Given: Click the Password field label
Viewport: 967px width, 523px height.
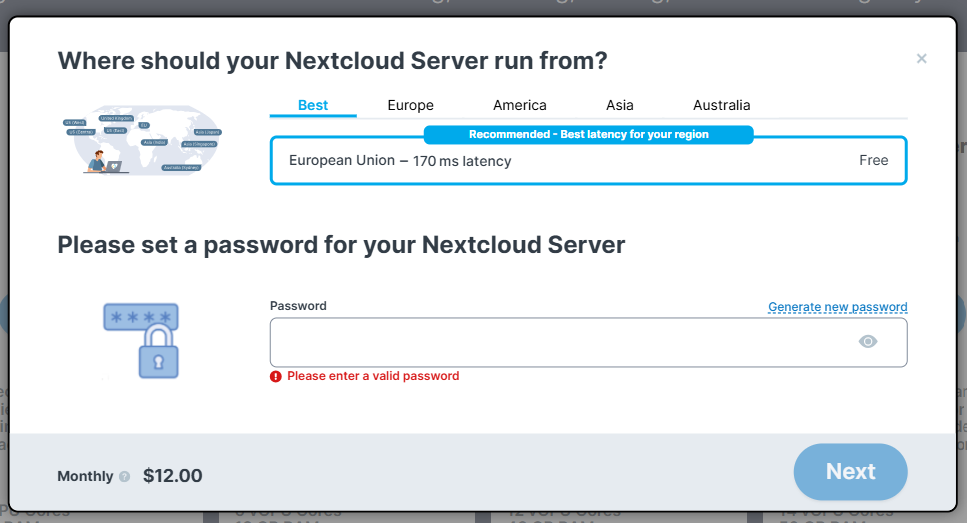Looking at the screenshot, I should (298, 306).
